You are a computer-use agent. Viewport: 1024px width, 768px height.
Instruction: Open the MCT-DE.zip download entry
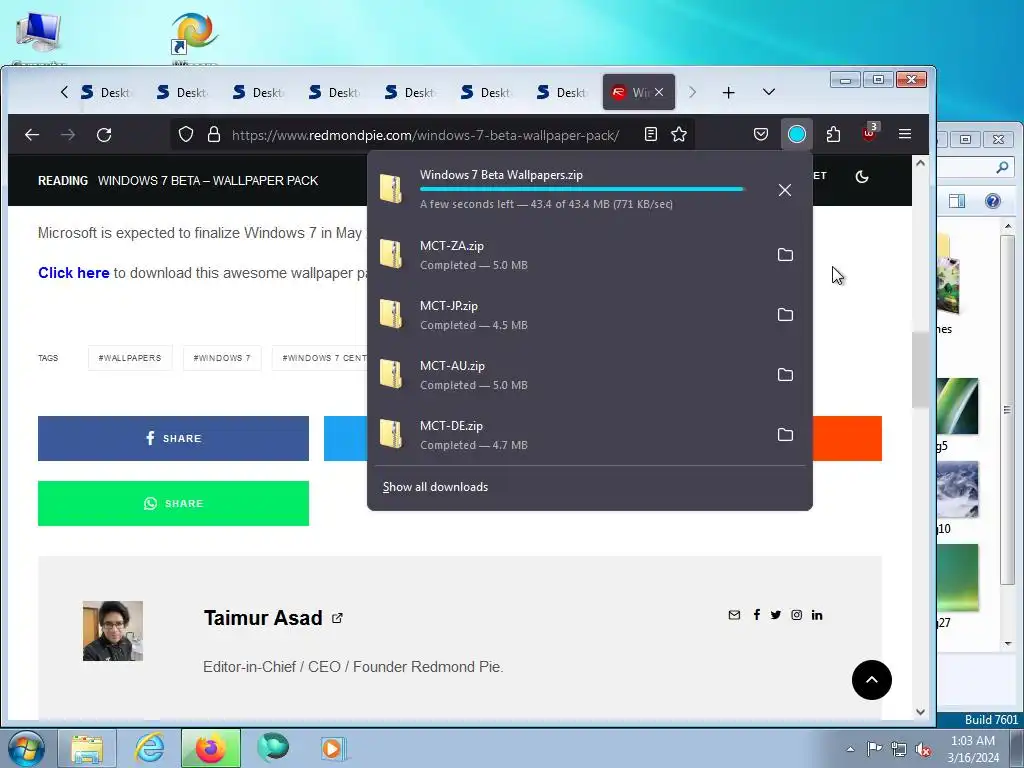(x=568, y=435)
